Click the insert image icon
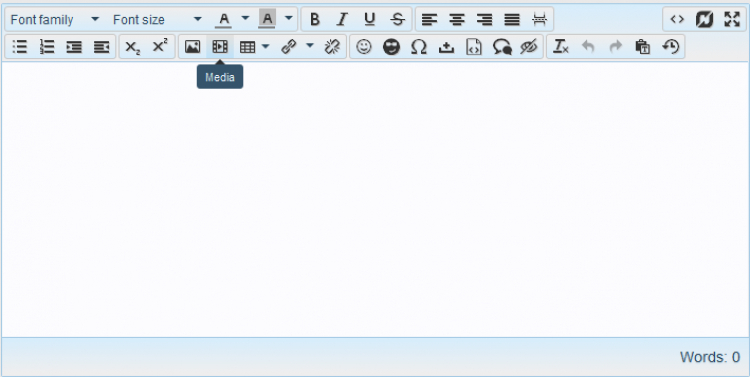Screen dimensions: 750x377 [x=192, y=47]
